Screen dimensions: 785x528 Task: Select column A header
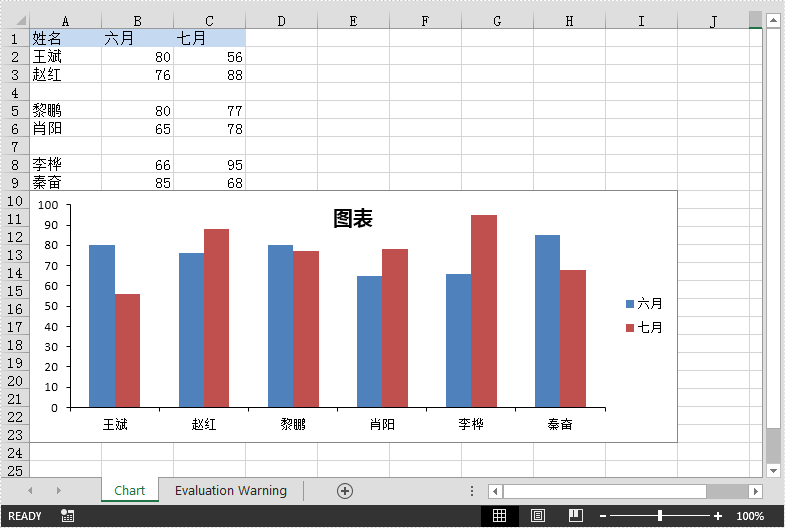pyautogui.click(x=65, y=21)
